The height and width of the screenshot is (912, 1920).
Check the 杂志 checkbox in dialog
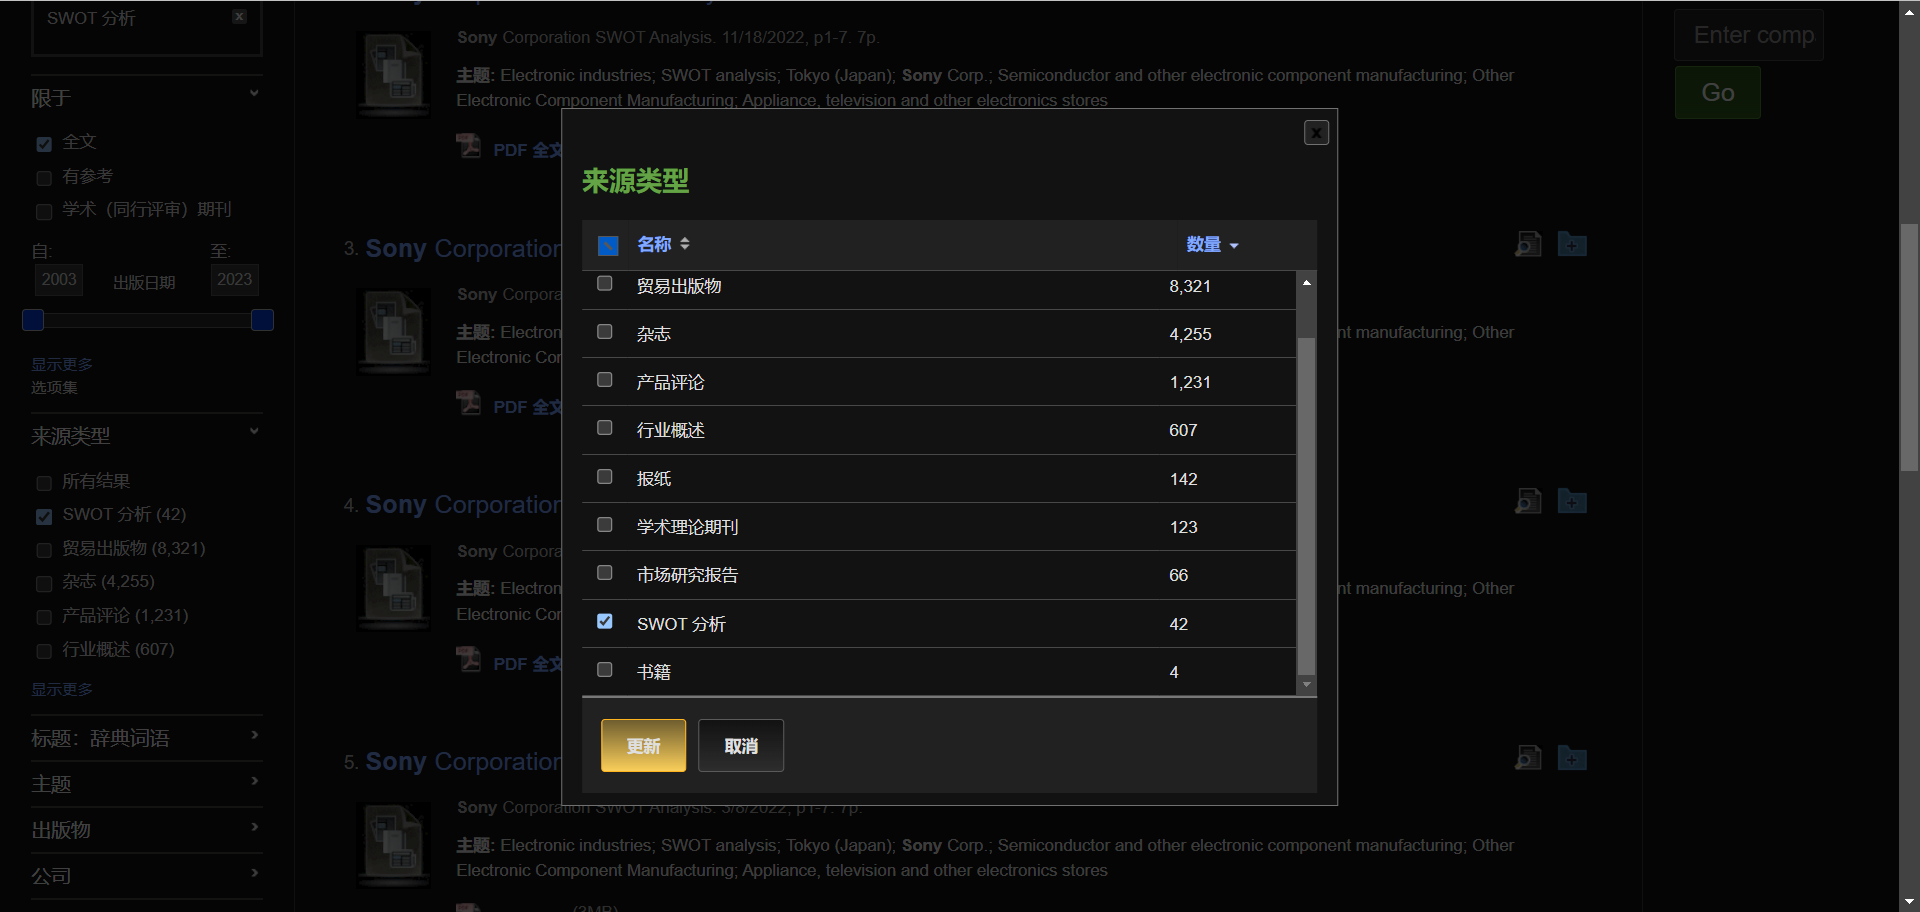605,332
